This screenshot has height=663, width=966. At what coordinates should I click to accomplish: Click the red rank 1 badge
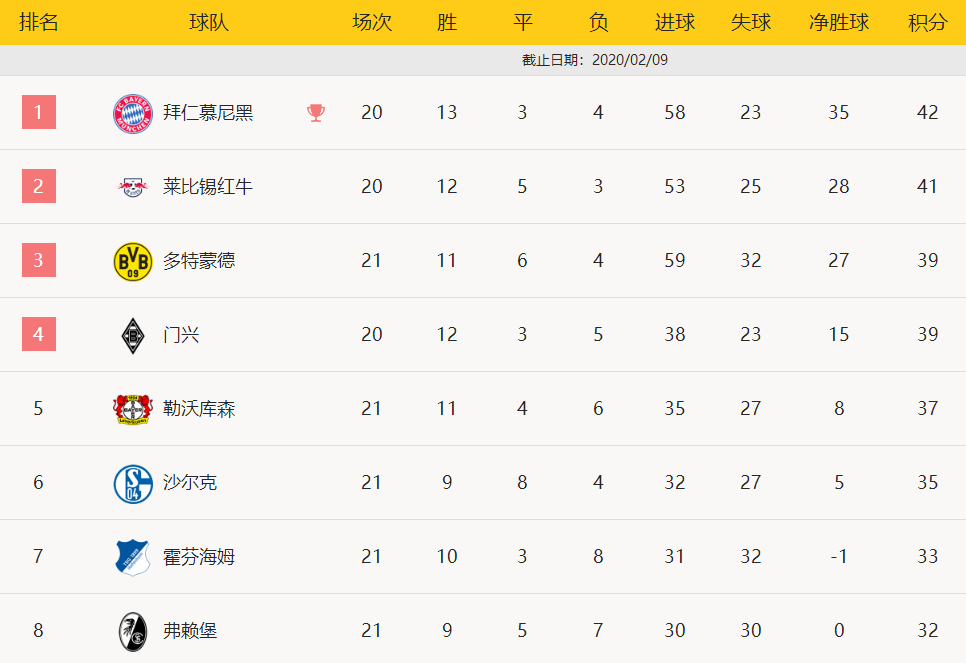pyautogui.click(x=39, y=112)
